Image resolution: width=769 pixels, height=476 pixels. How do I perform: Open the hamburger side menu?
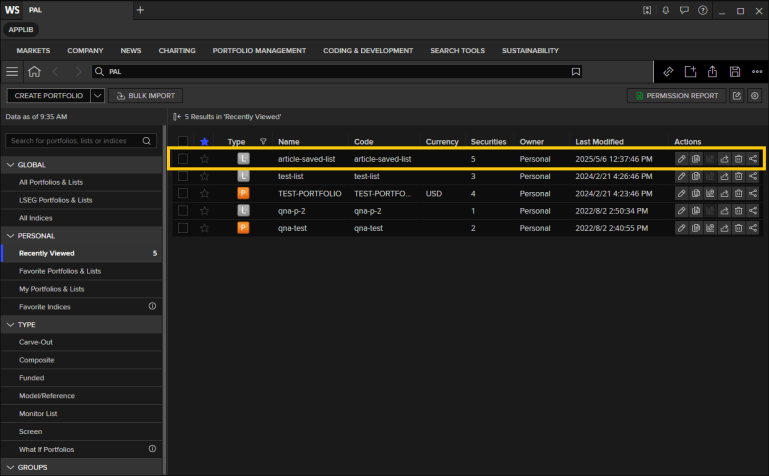[x=12, y=72]
